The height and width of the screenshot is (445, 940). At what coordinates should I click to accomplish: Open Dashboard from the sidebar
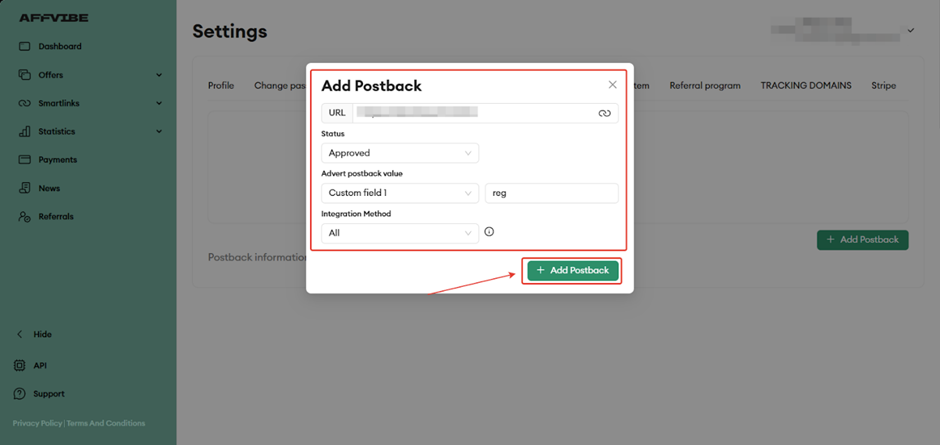59,46
